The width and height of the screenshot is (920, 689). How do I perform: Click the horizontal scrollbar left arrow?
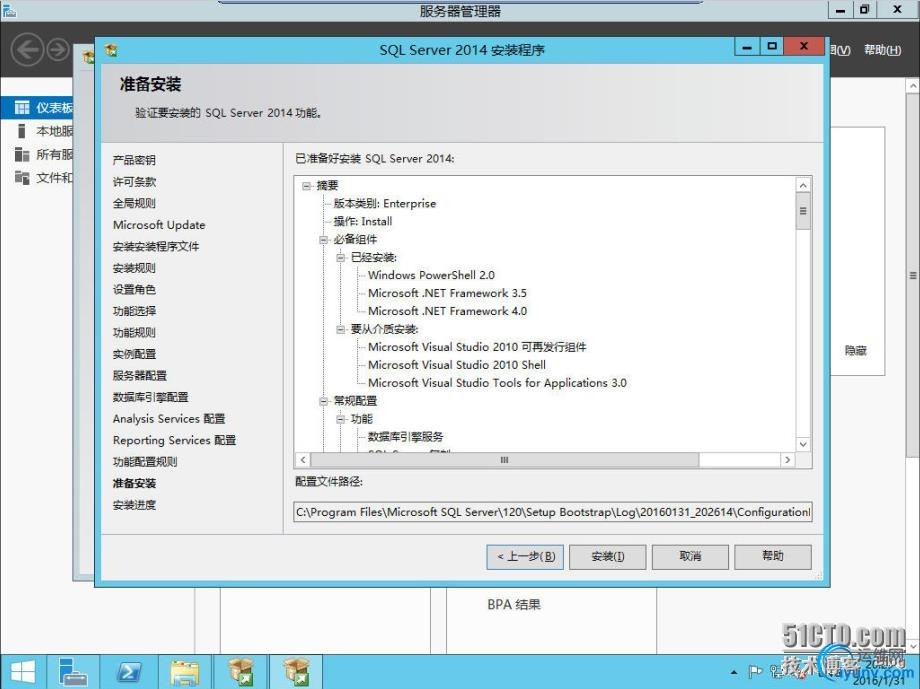point(303,460)
